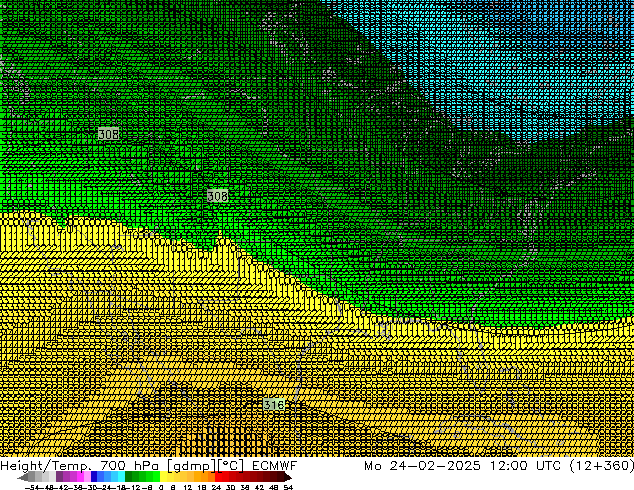Click the gray left arrow on the legend end
Image resolution: width=634 pixels, height=490 pixels.
point(23,477)
